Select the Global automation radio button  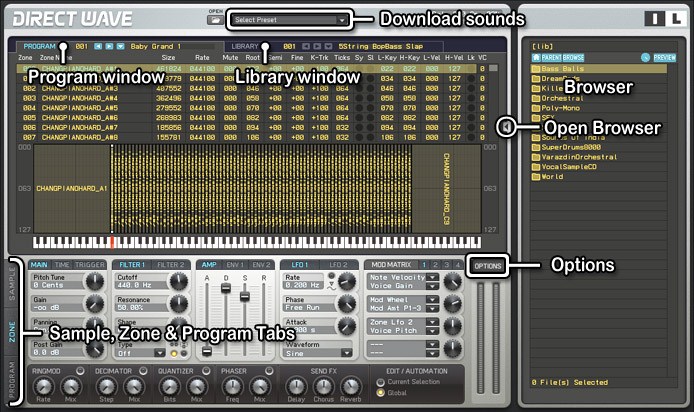coord(380,392)
